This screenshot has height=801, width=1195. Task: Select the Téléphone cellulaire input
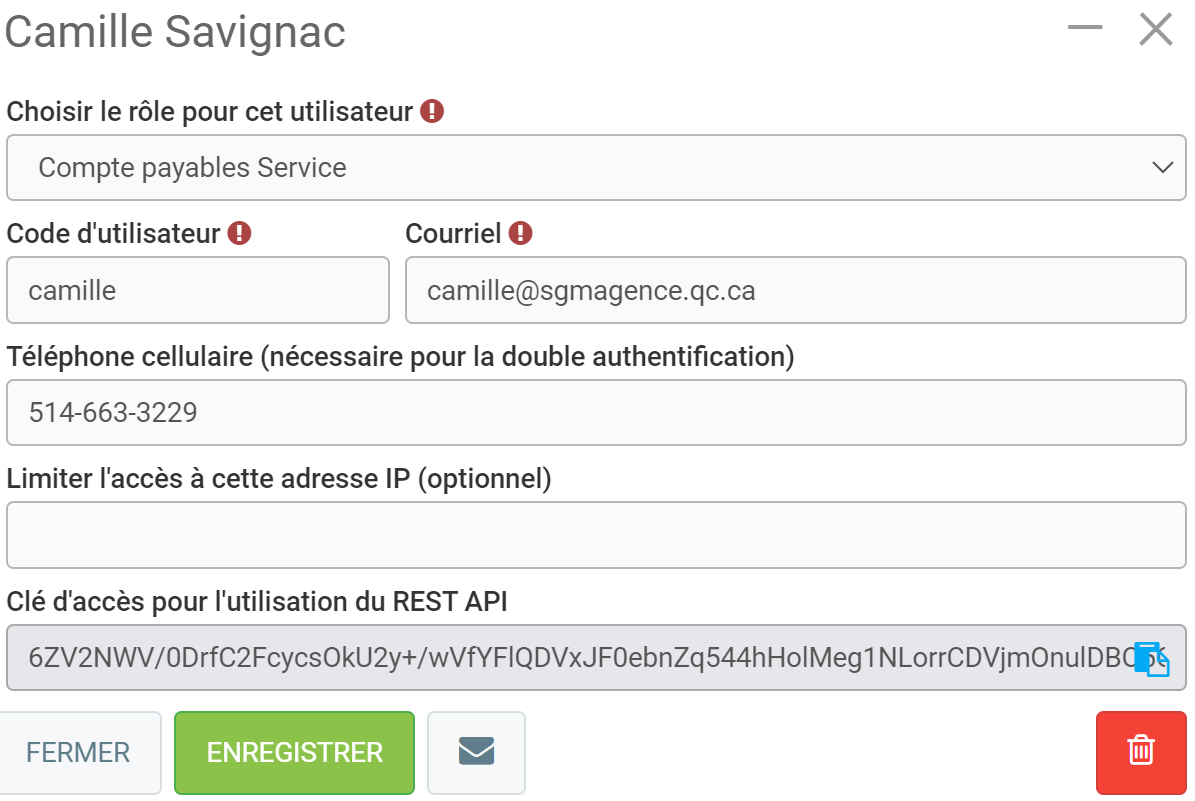596,412
